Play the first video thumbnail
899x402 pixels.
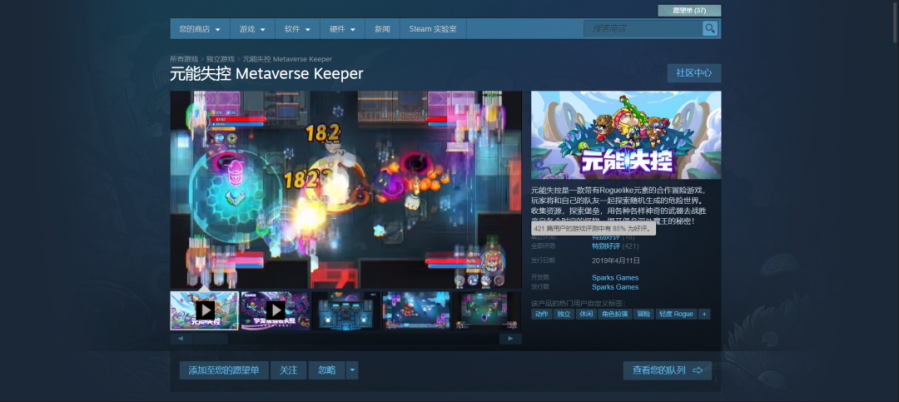coord(205,310)
